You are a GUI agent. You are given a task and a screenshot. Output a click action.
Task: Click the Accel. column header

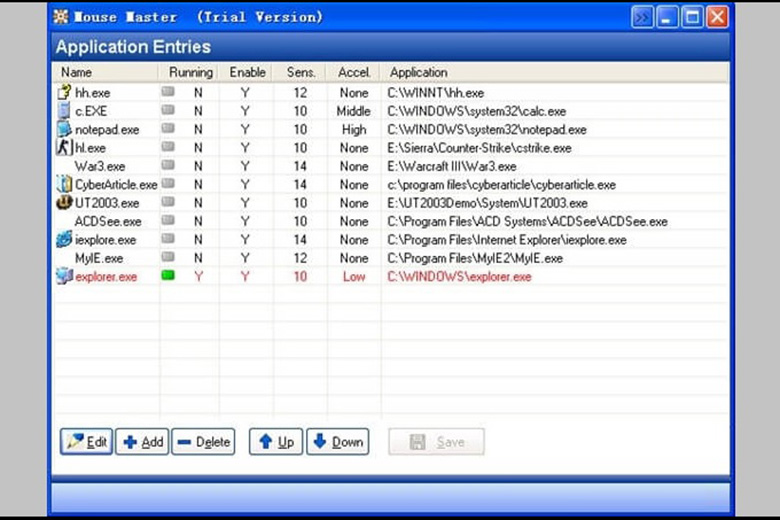(x=353, y=73)
